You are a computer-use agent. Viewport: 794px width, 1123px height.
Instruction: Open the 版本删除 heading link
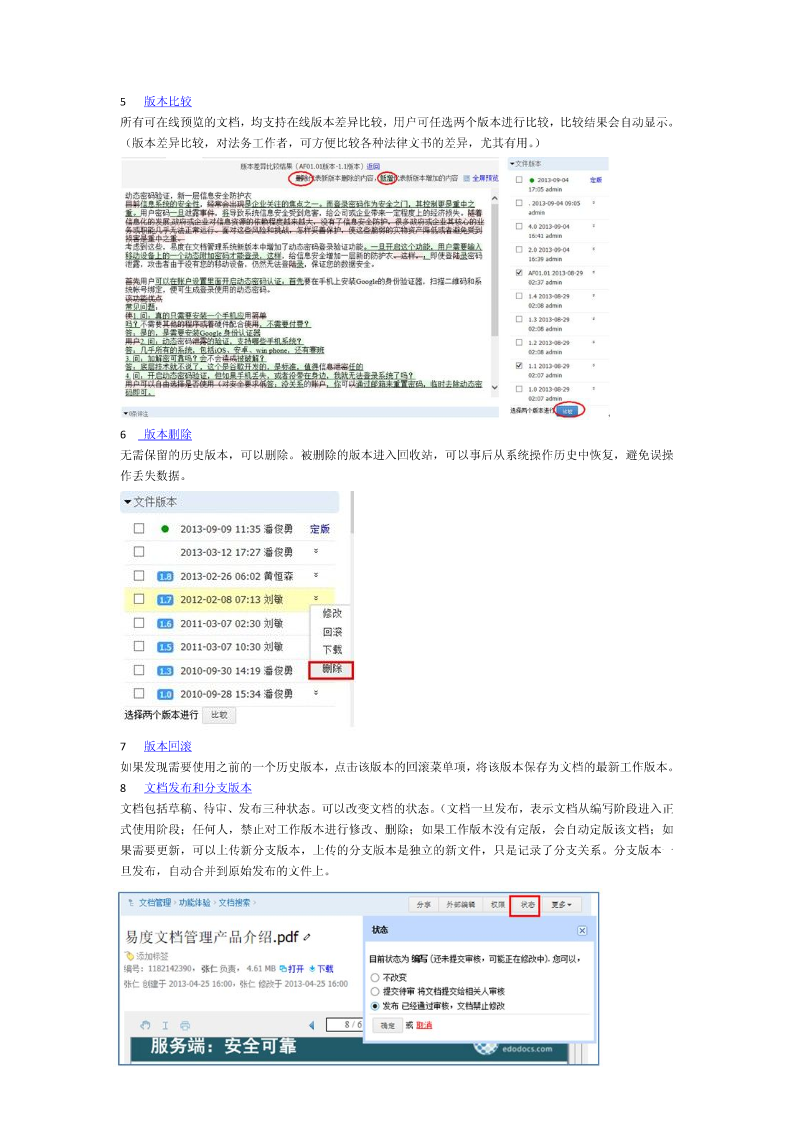[x=166, y=434]
